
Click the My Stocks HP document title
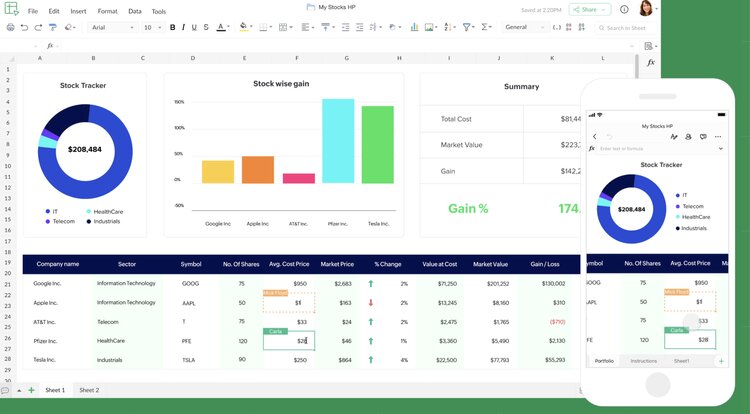coord(337,7)
